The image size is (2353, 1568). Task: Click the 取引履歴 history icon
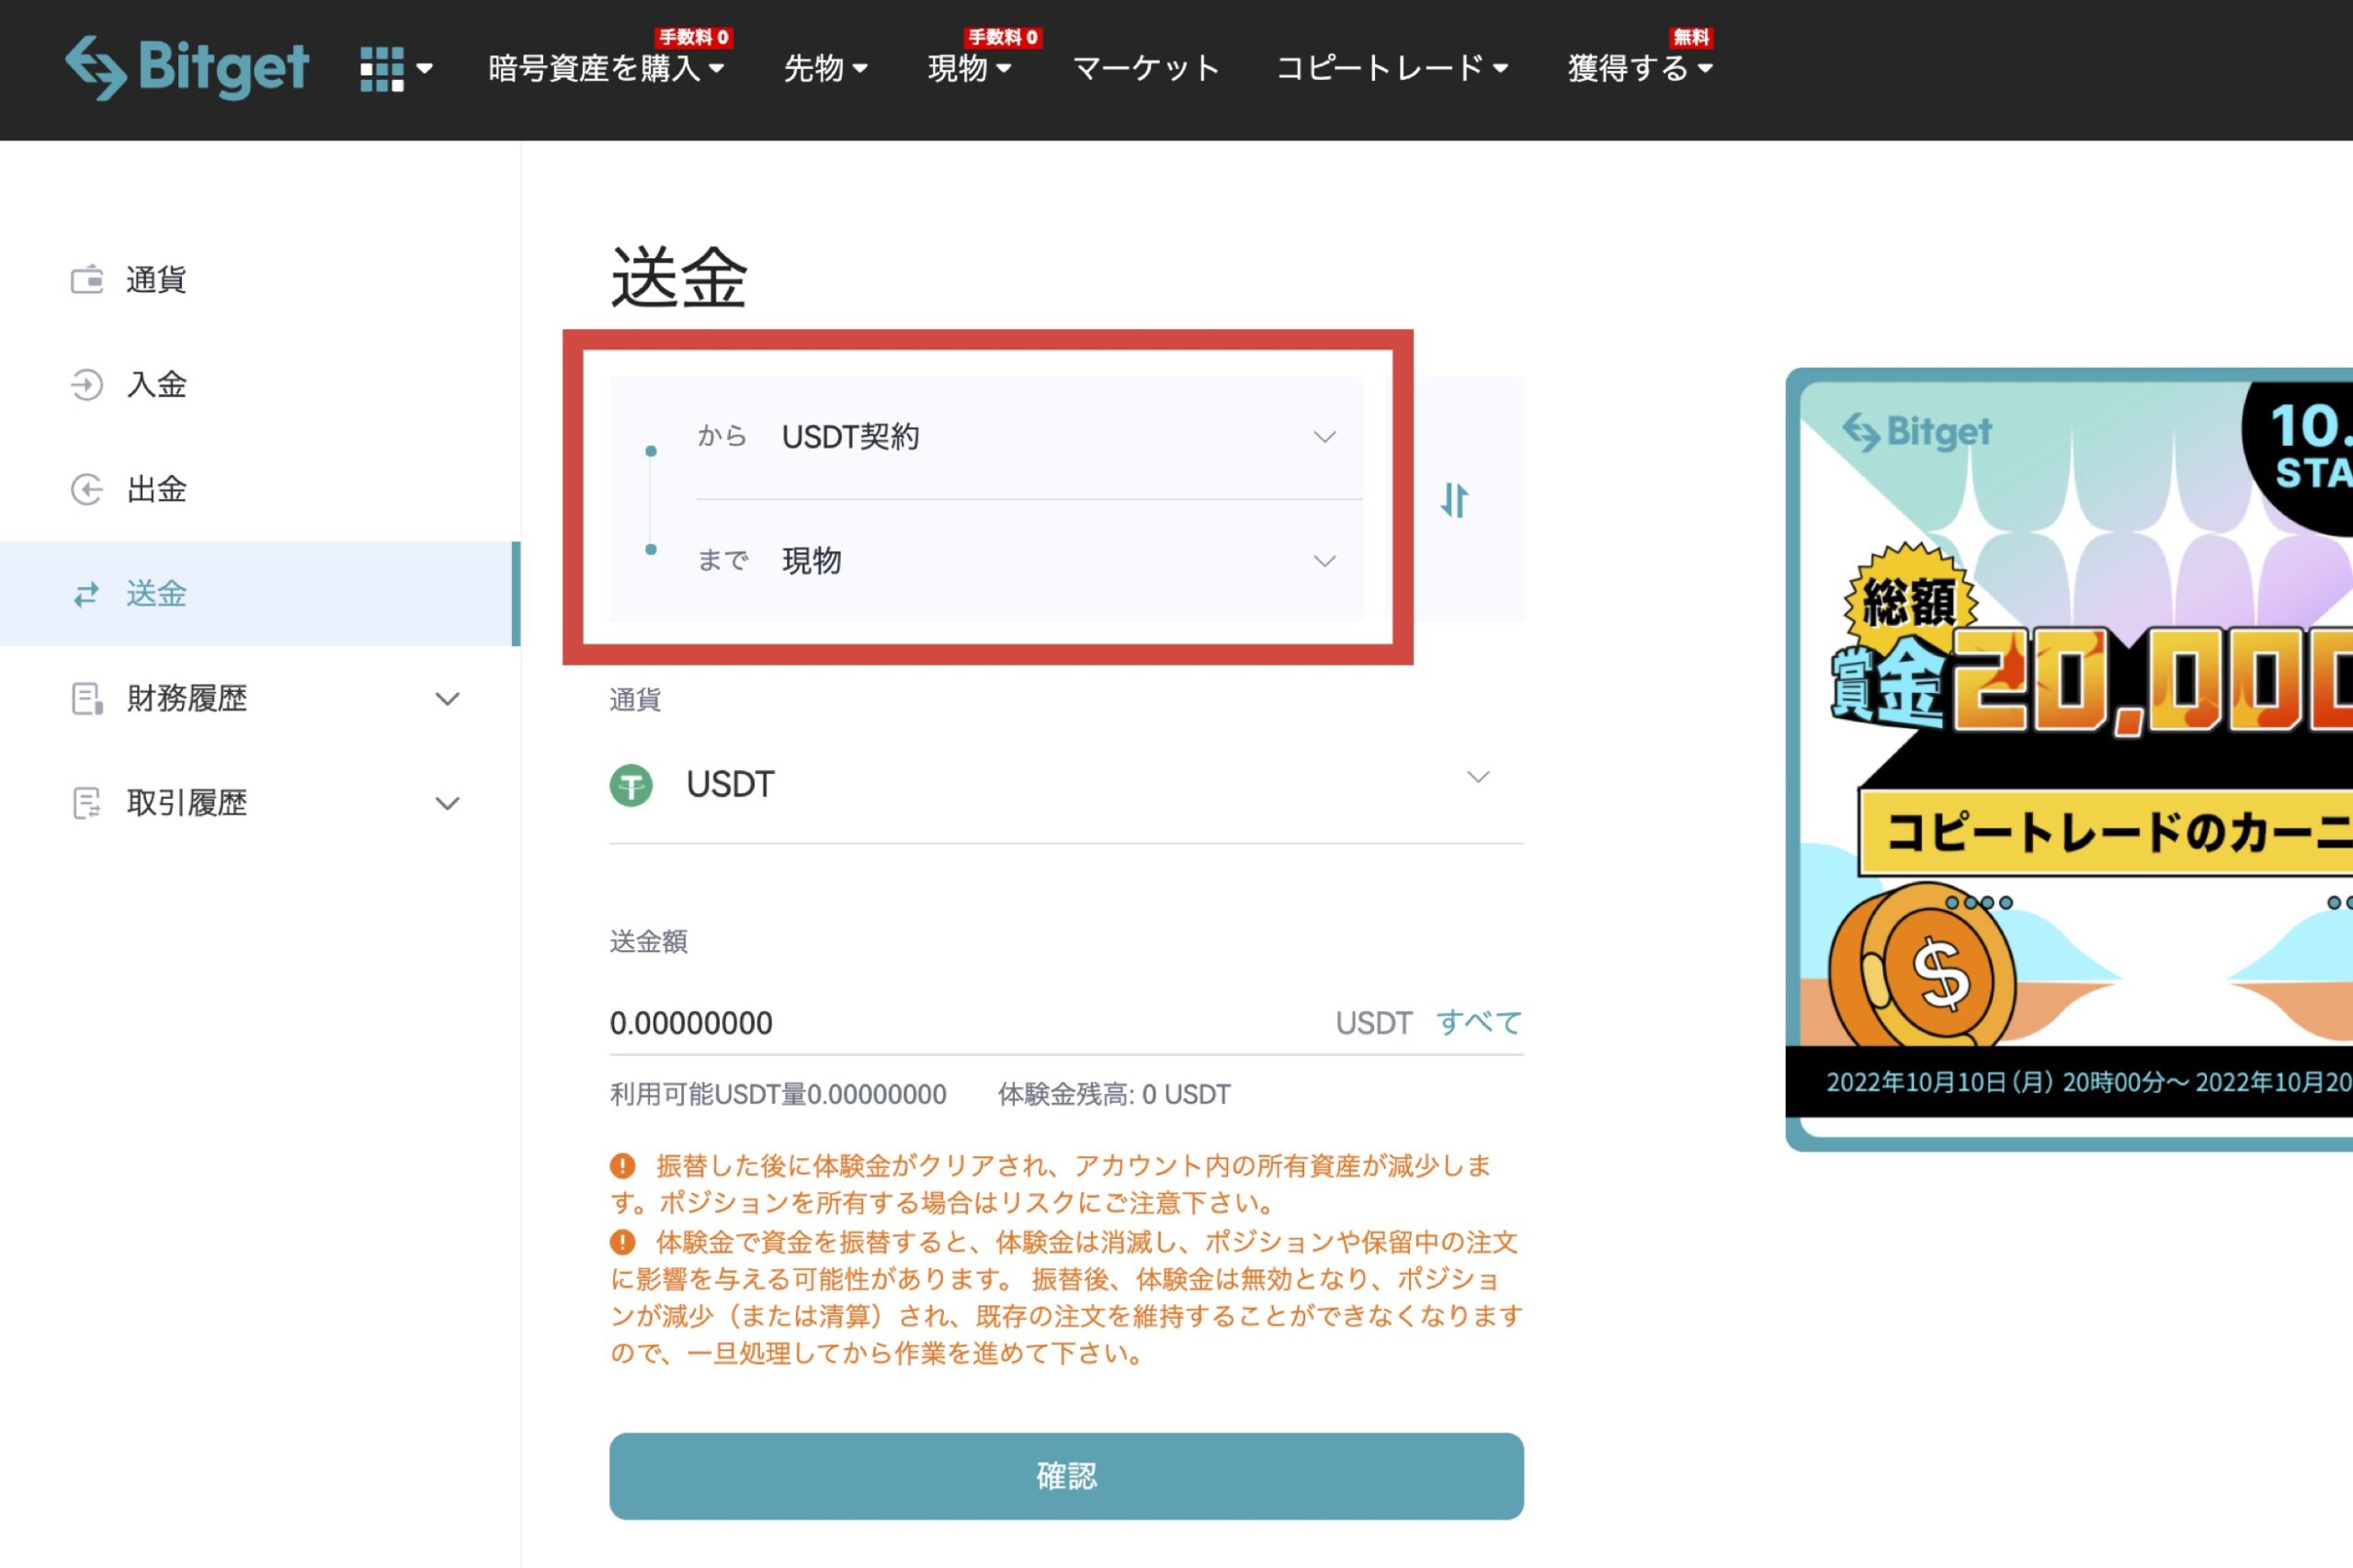(88, 803)
